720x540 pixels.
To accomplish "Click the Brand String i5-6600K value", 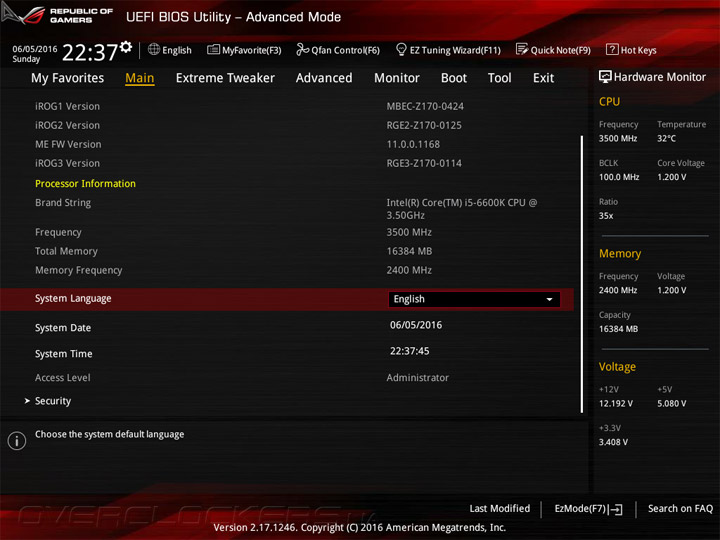I will click(x=461, y=209).
